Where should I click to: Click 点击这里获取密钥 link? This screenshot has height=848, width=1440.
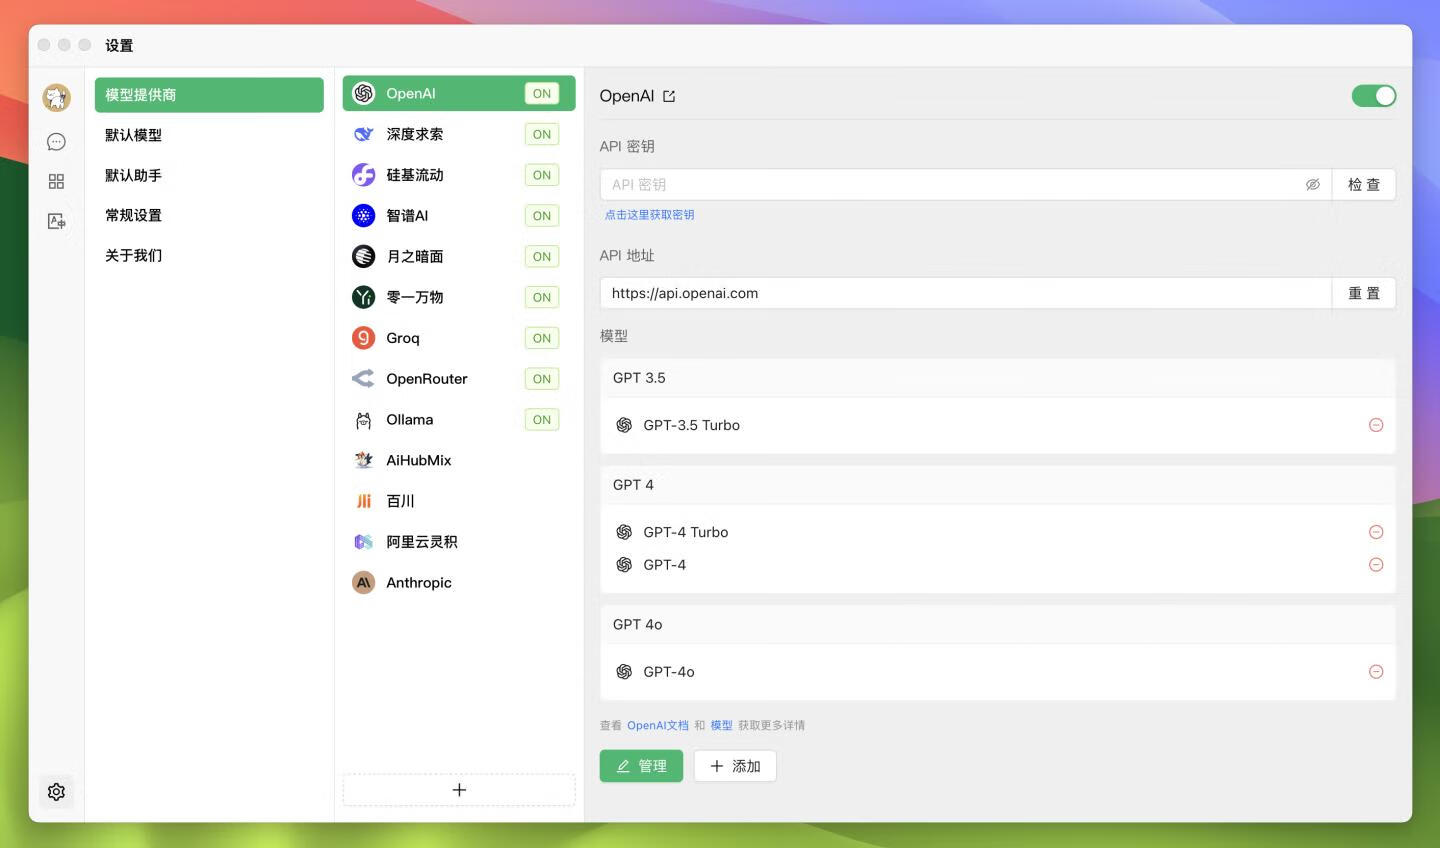pos(650,215)
